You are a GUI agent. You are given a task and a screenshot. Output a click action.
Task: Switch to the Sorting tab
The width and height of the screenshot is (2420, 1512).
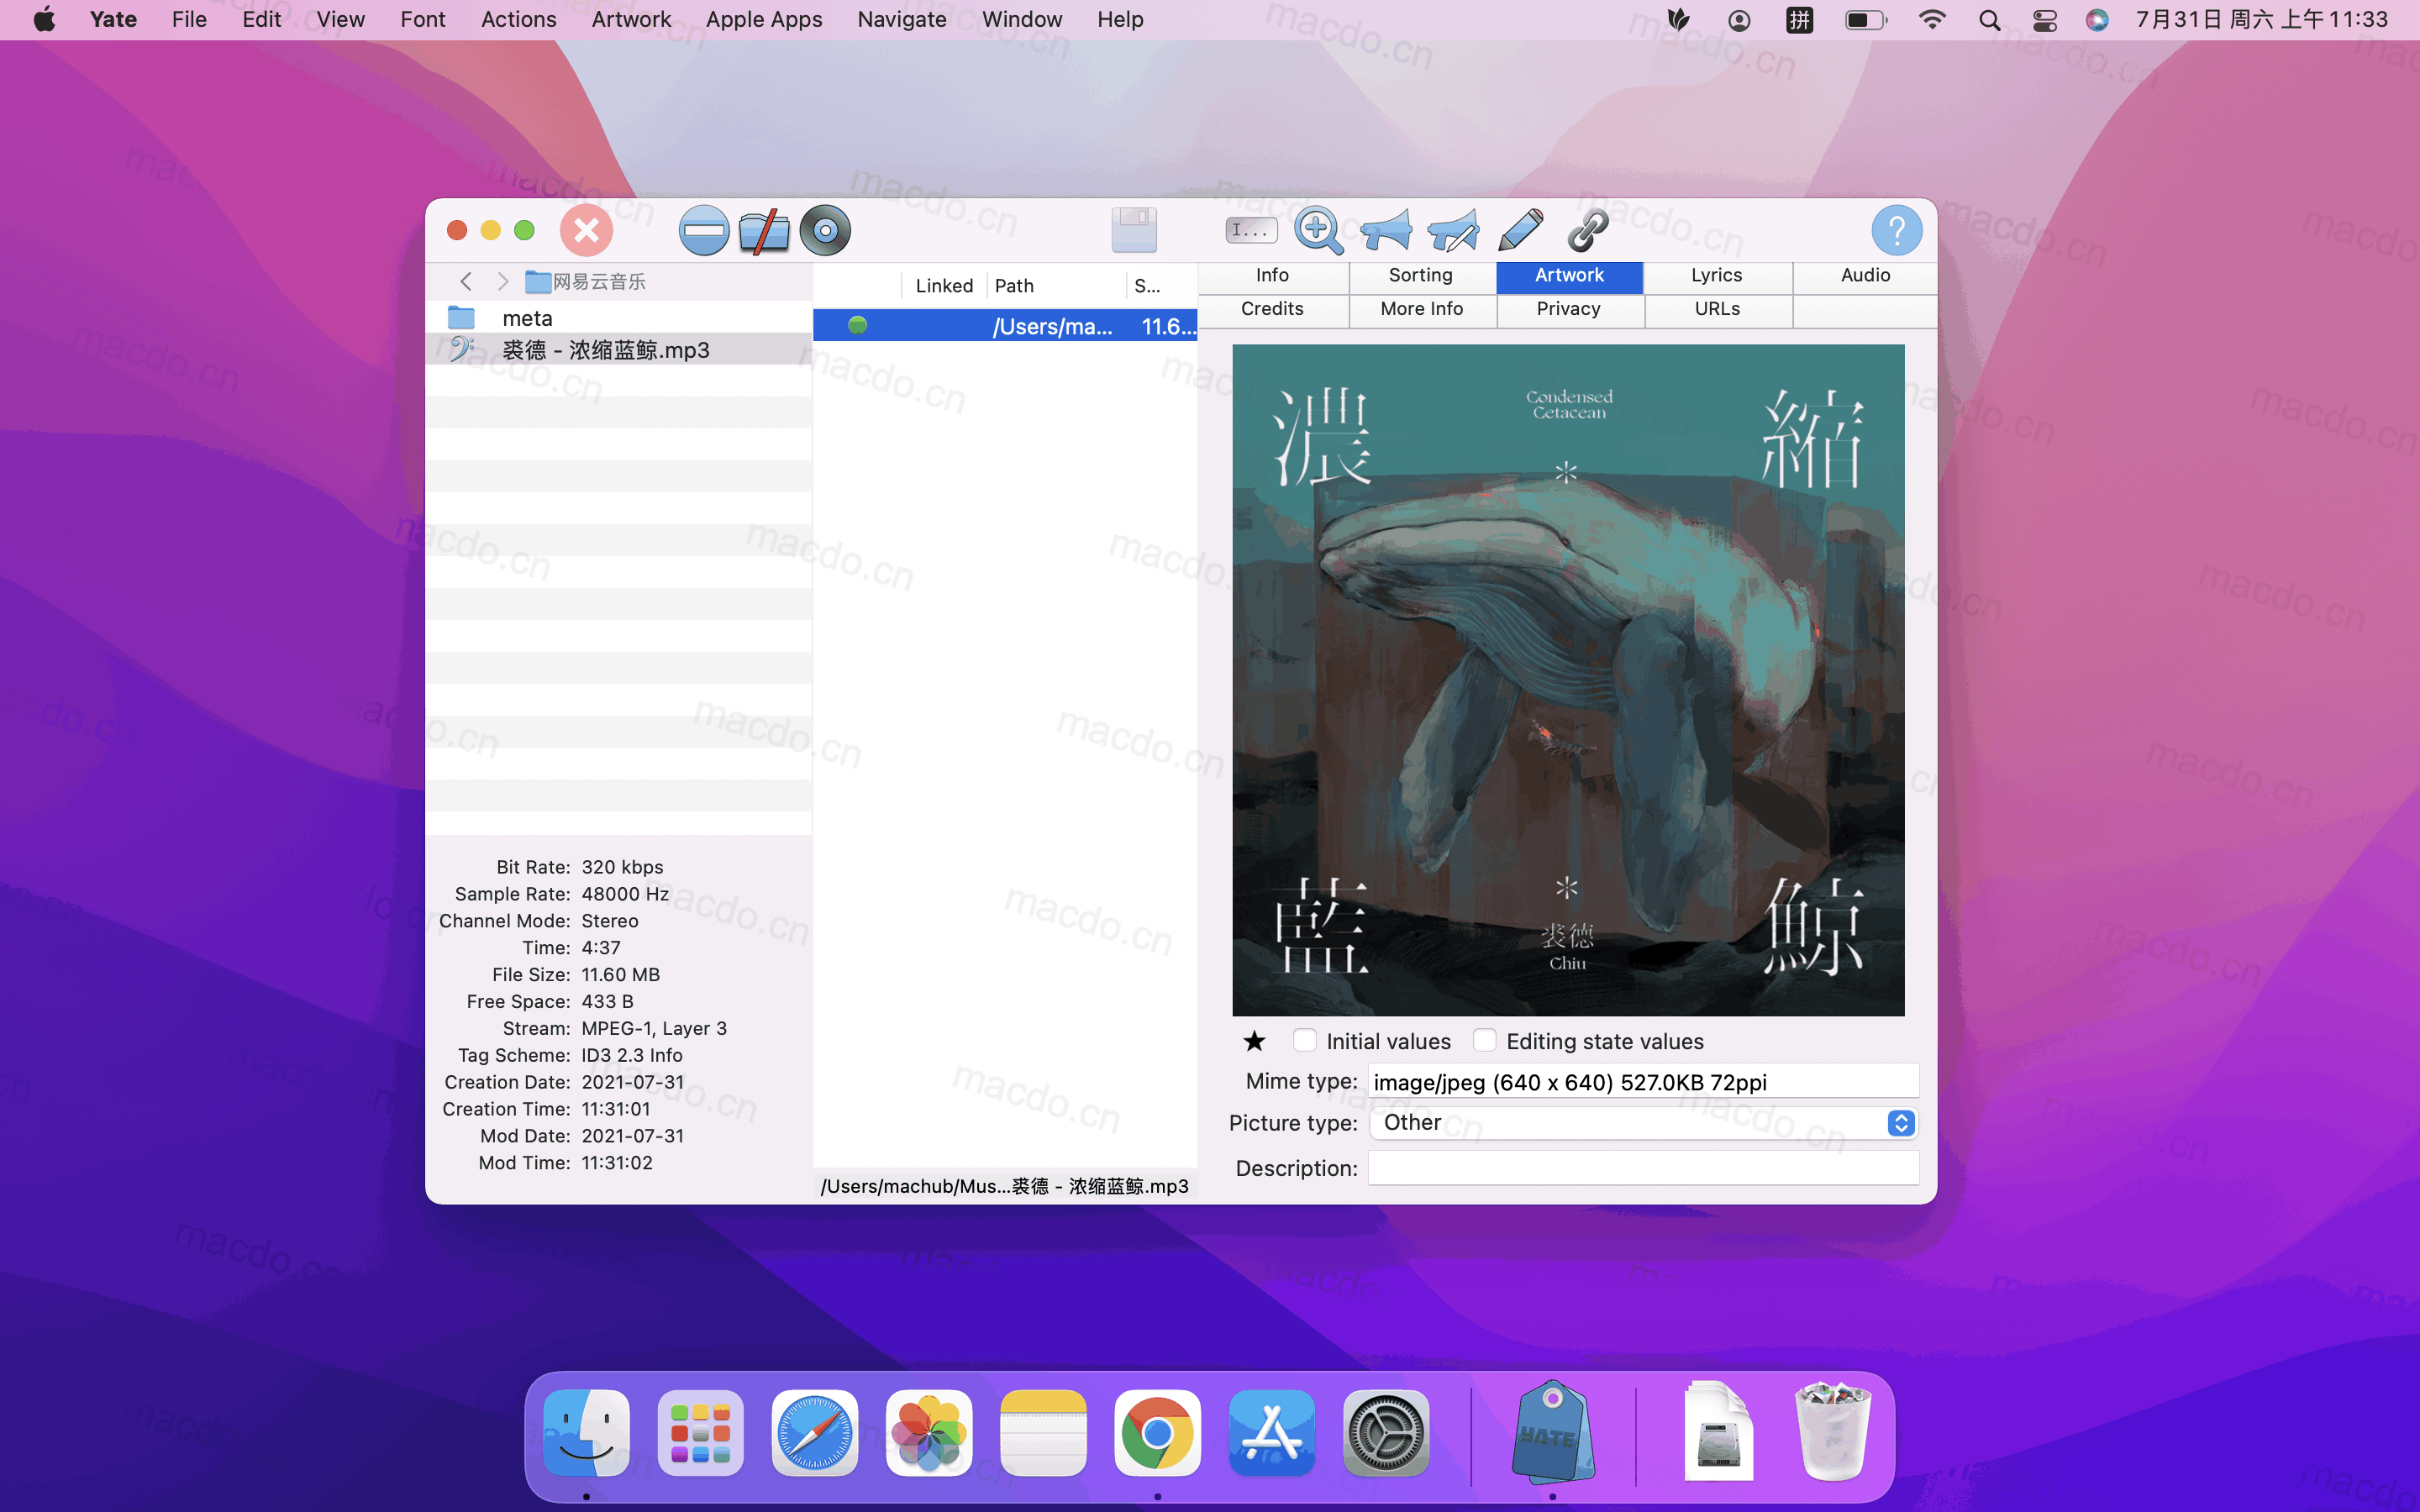1421,276
